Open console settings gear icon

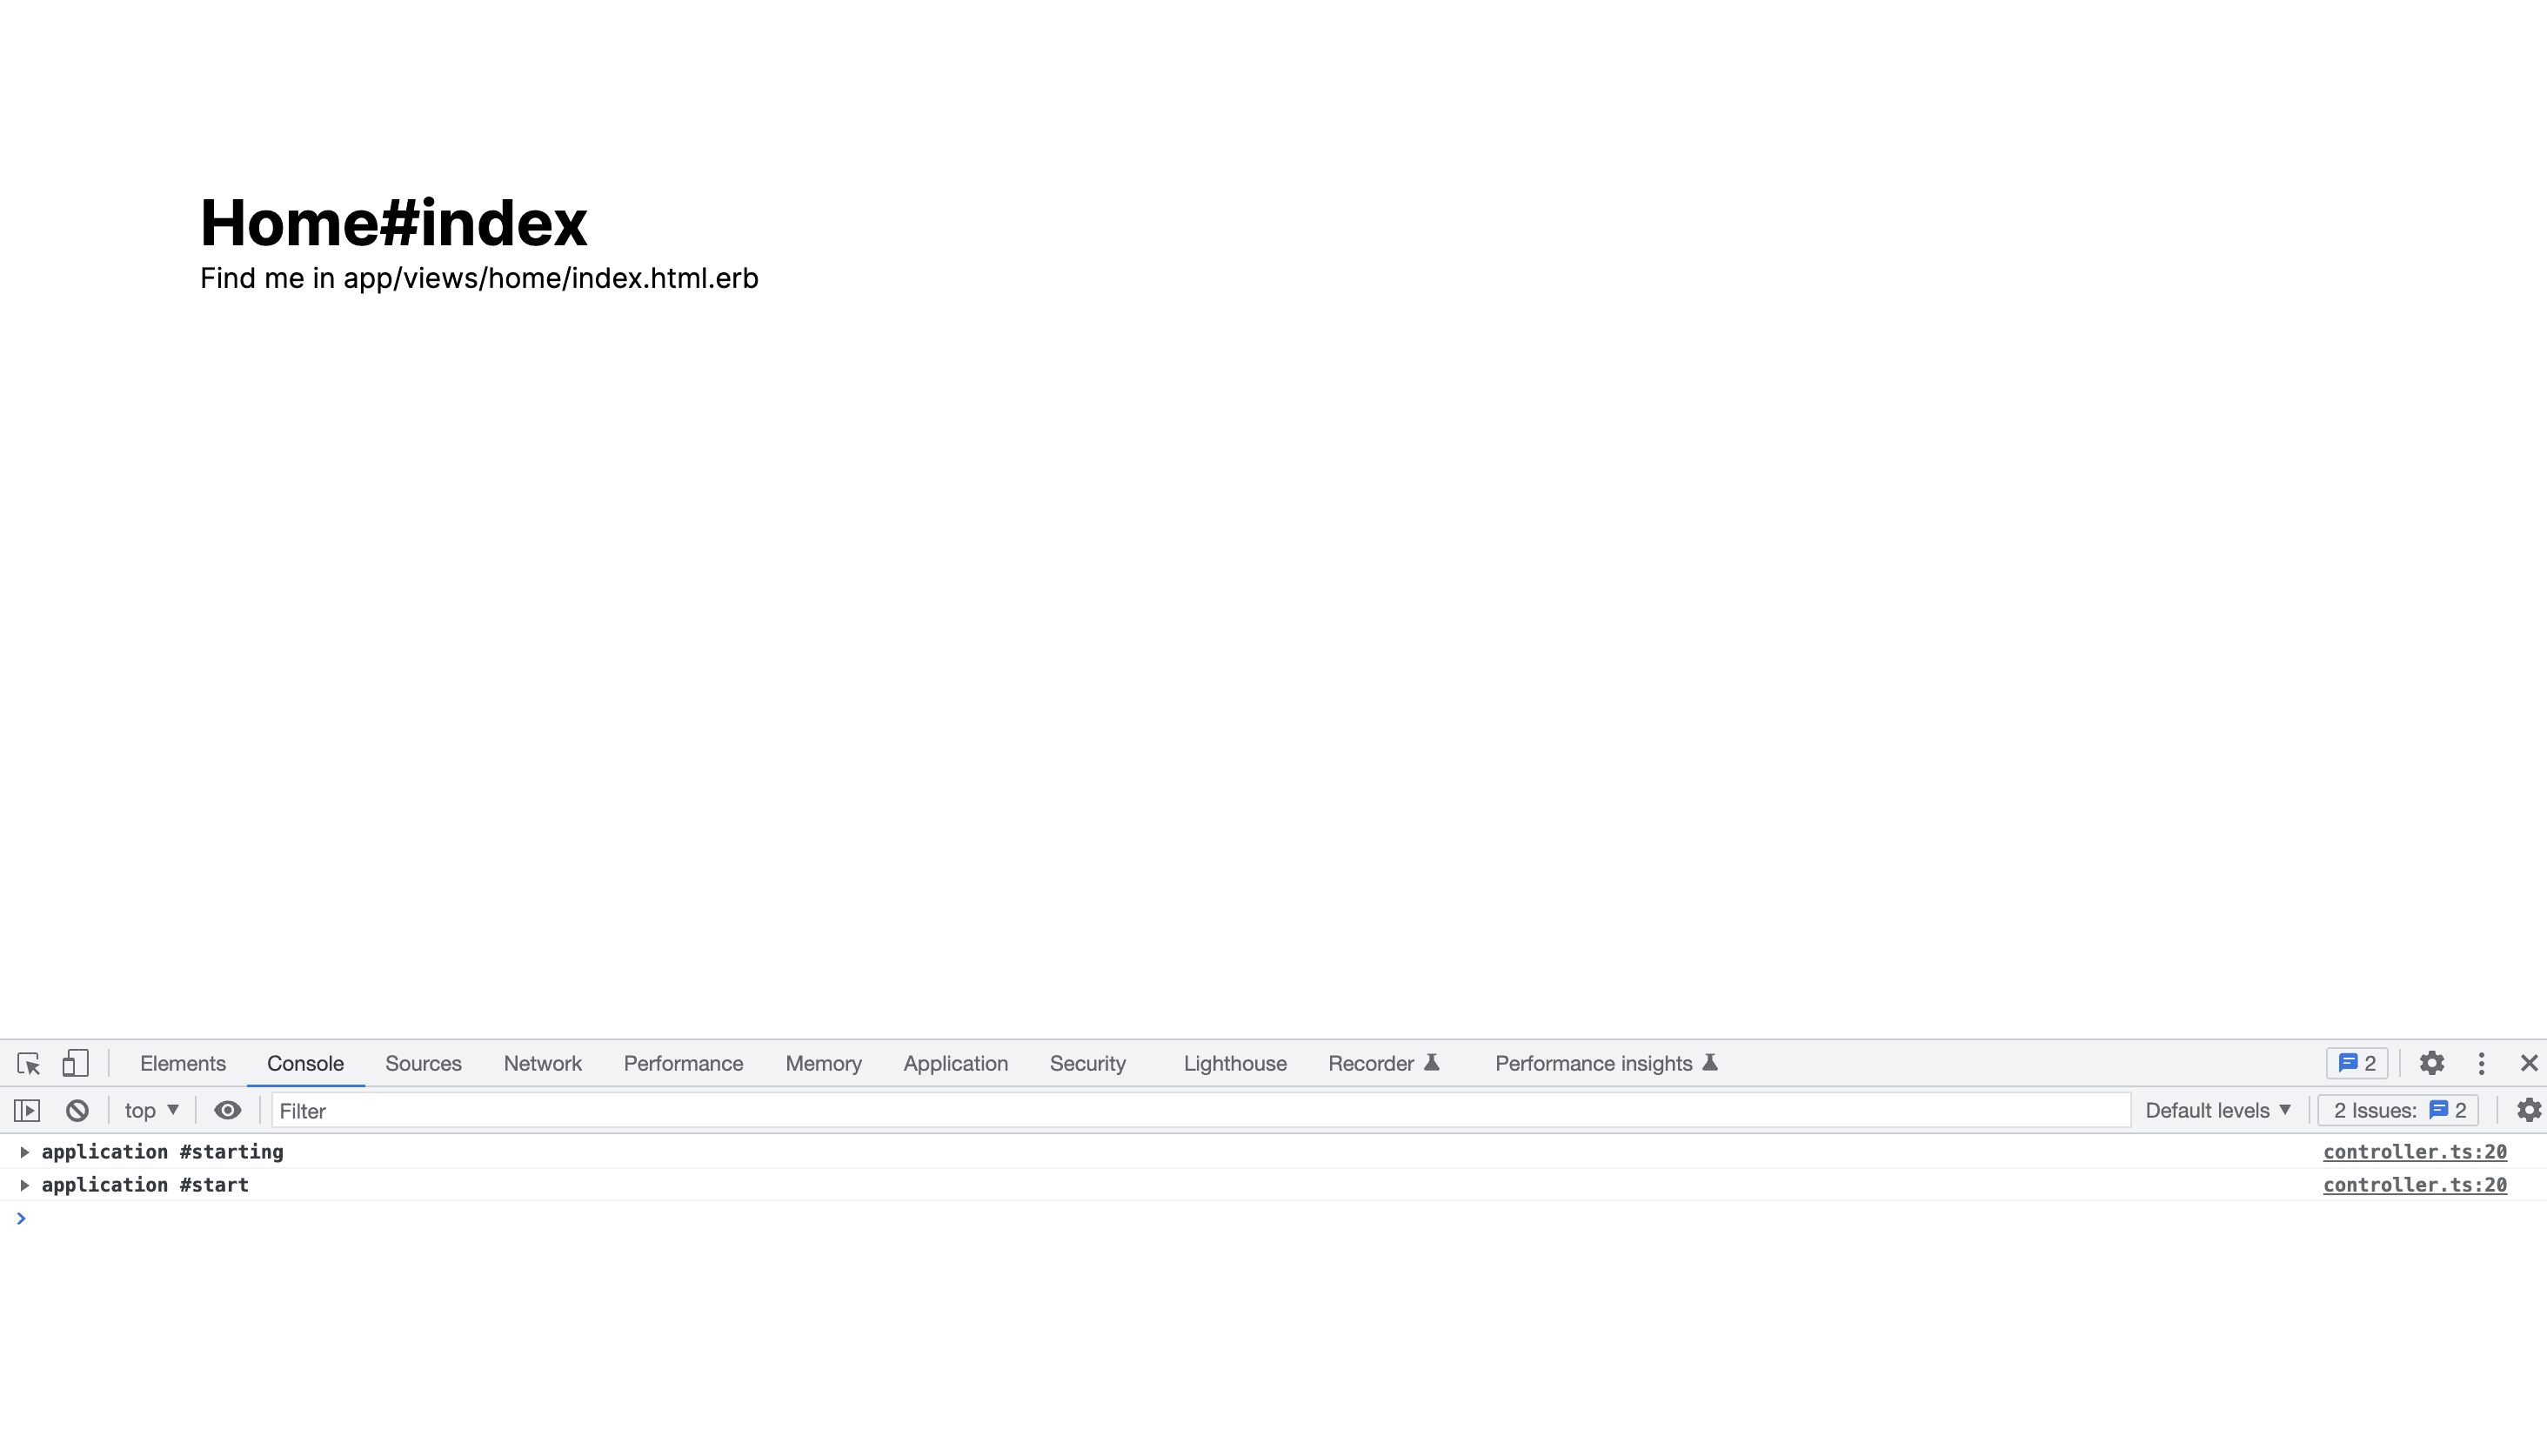pyautogui.click(x=2527, y=1110)
